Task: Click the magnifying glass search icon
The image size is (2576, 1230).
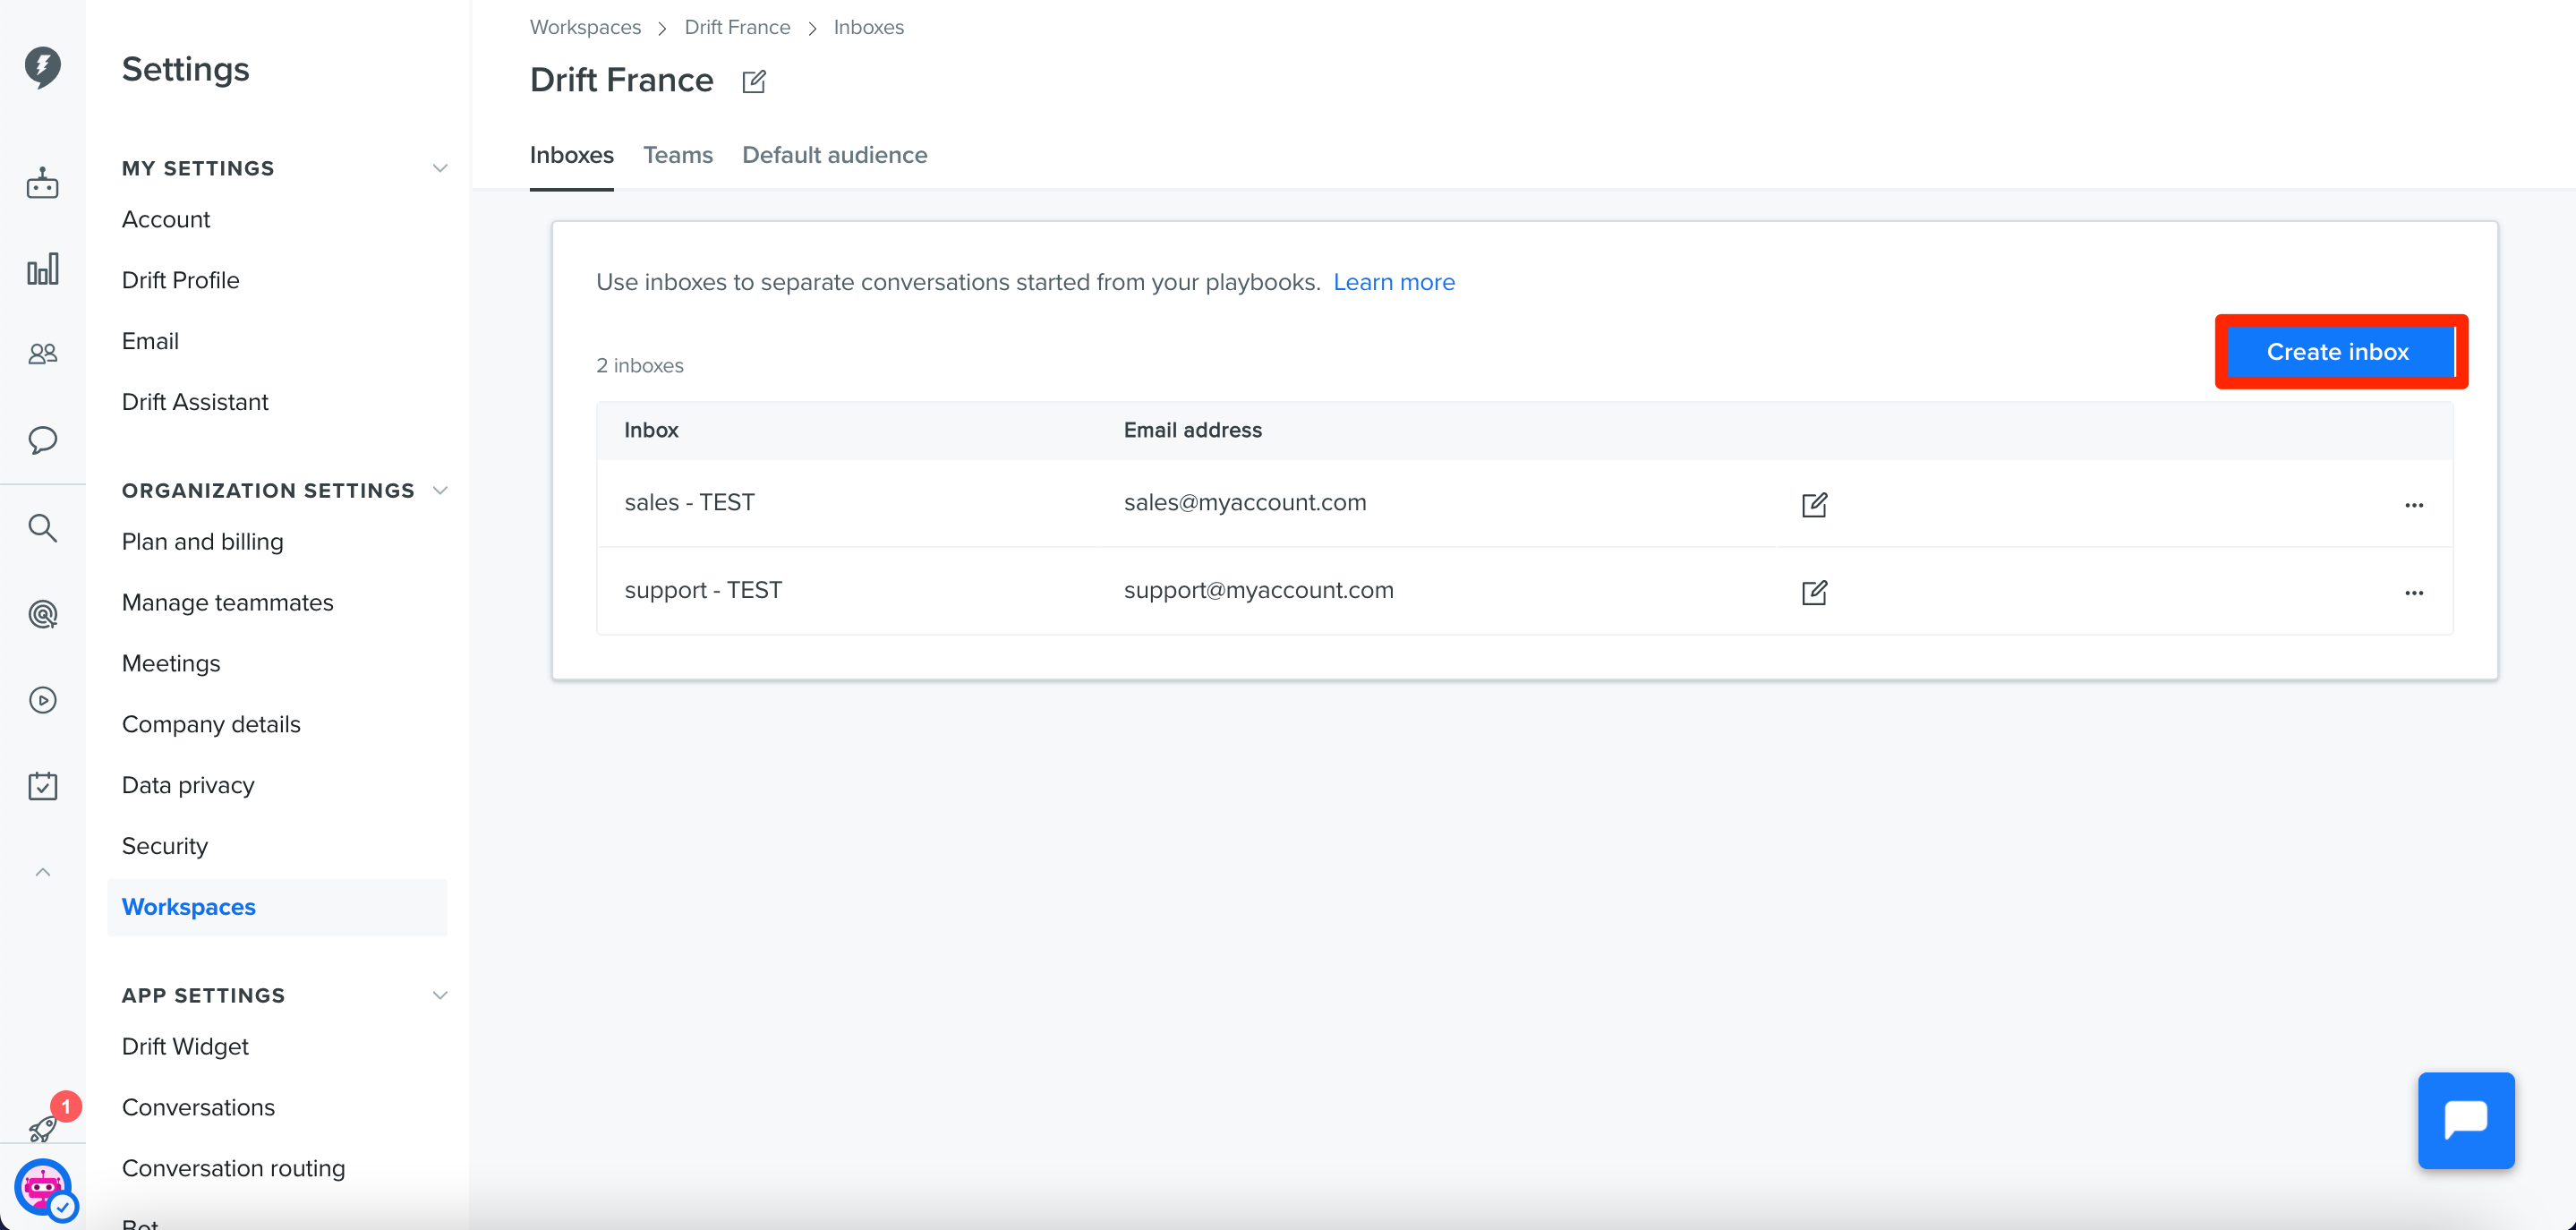Action: click(x=43, y=528)
